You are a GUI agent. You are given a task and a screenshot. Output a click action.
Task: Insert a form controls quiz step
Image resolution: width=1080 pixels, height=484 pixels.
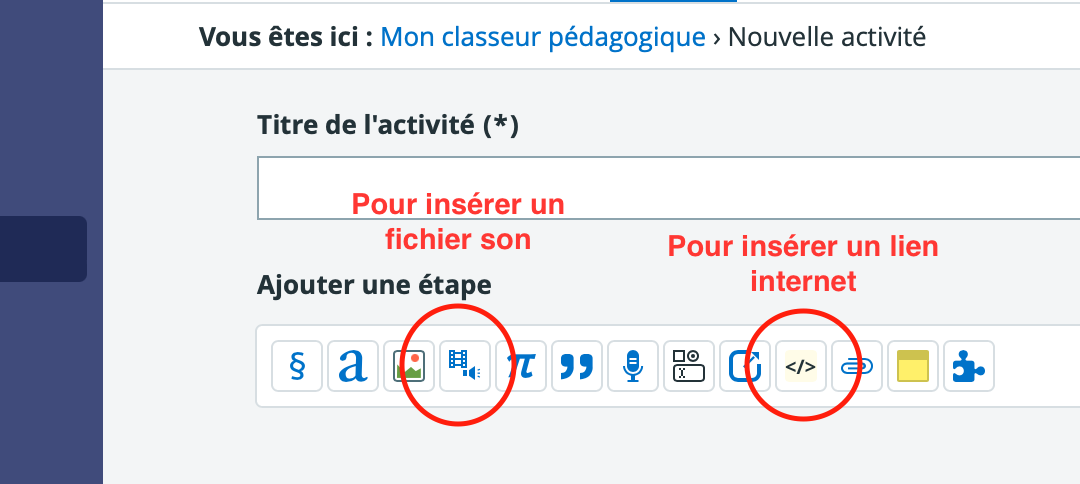point(689,366)
